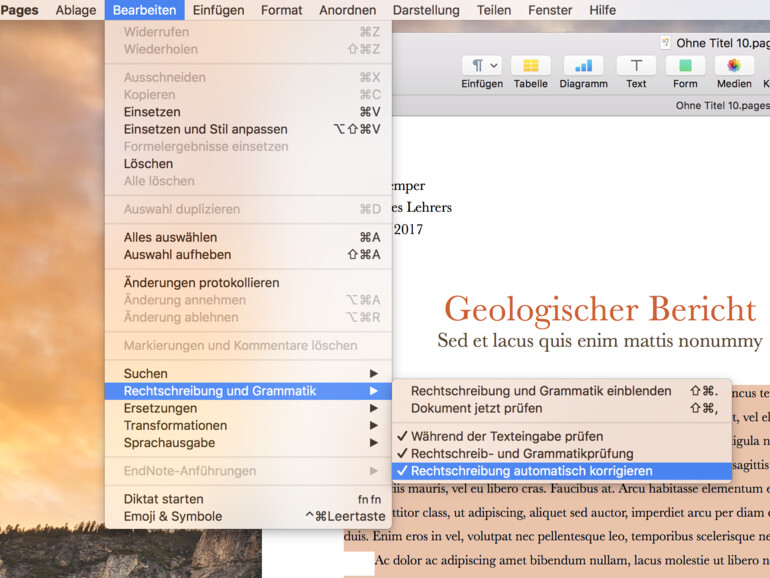
Task: Expand the Transformationen submenu
Action: (x=248, y=425)
